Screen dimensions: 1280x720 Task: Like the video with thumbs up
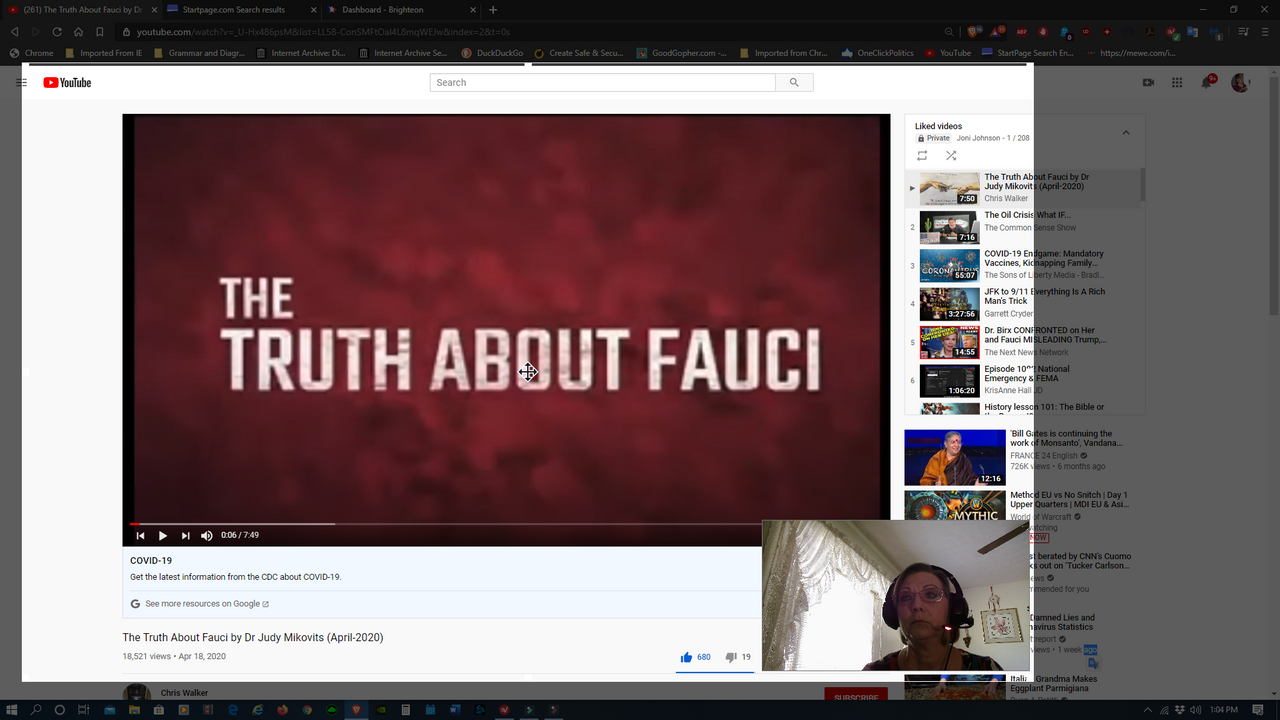coord(687,657)
